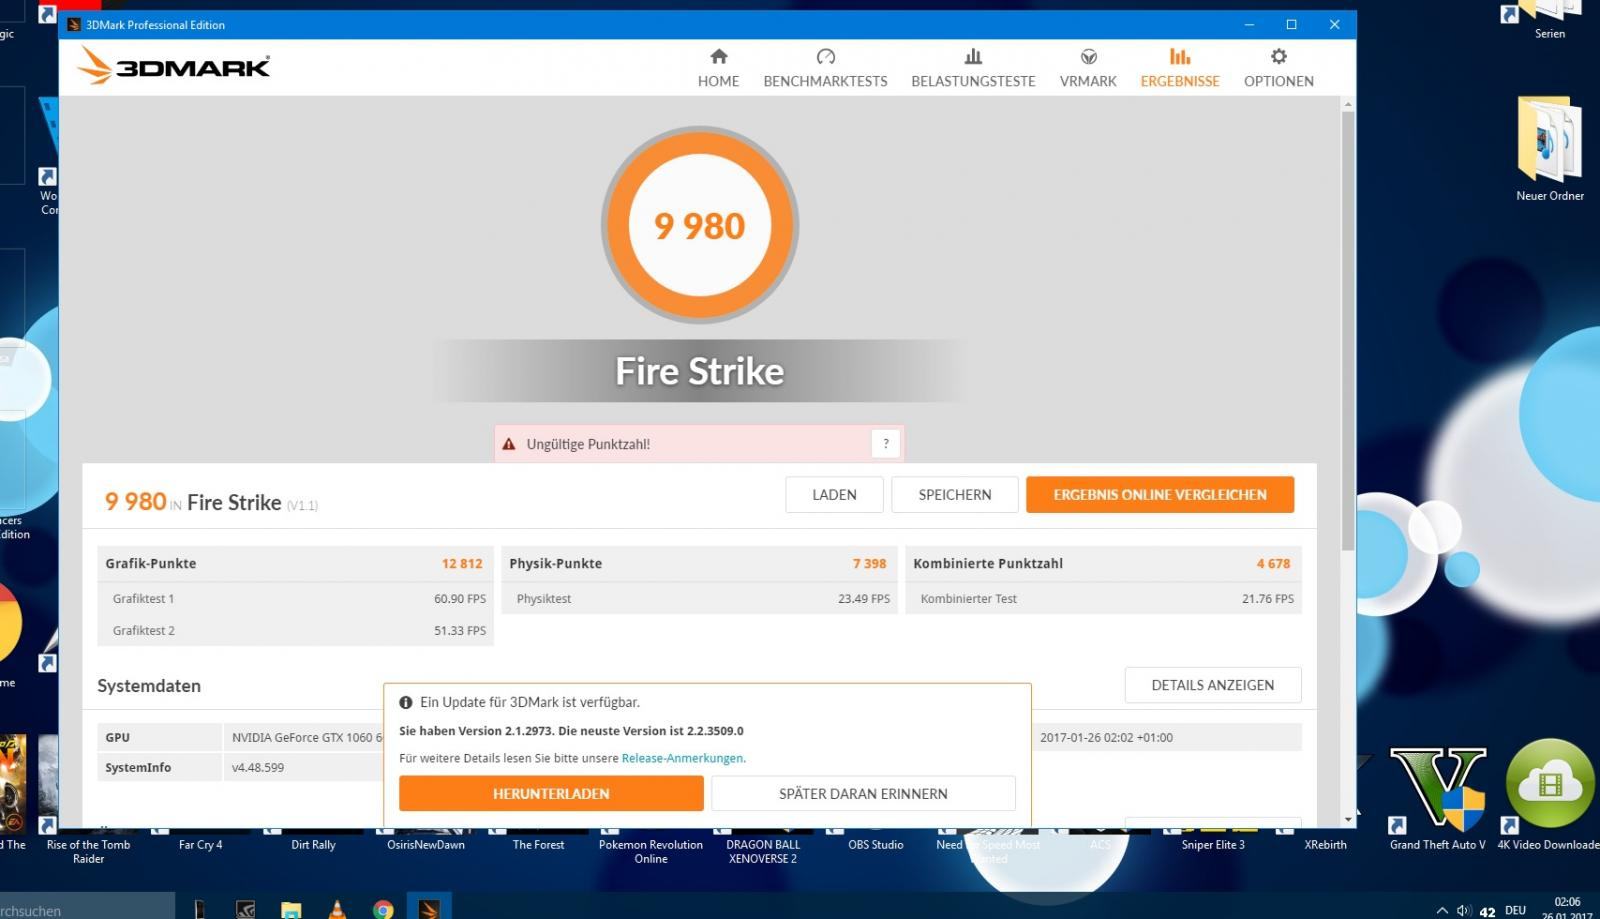
Task: Click the scrollbar up arrow in 3DMark
Action: tap(1348, 104)
